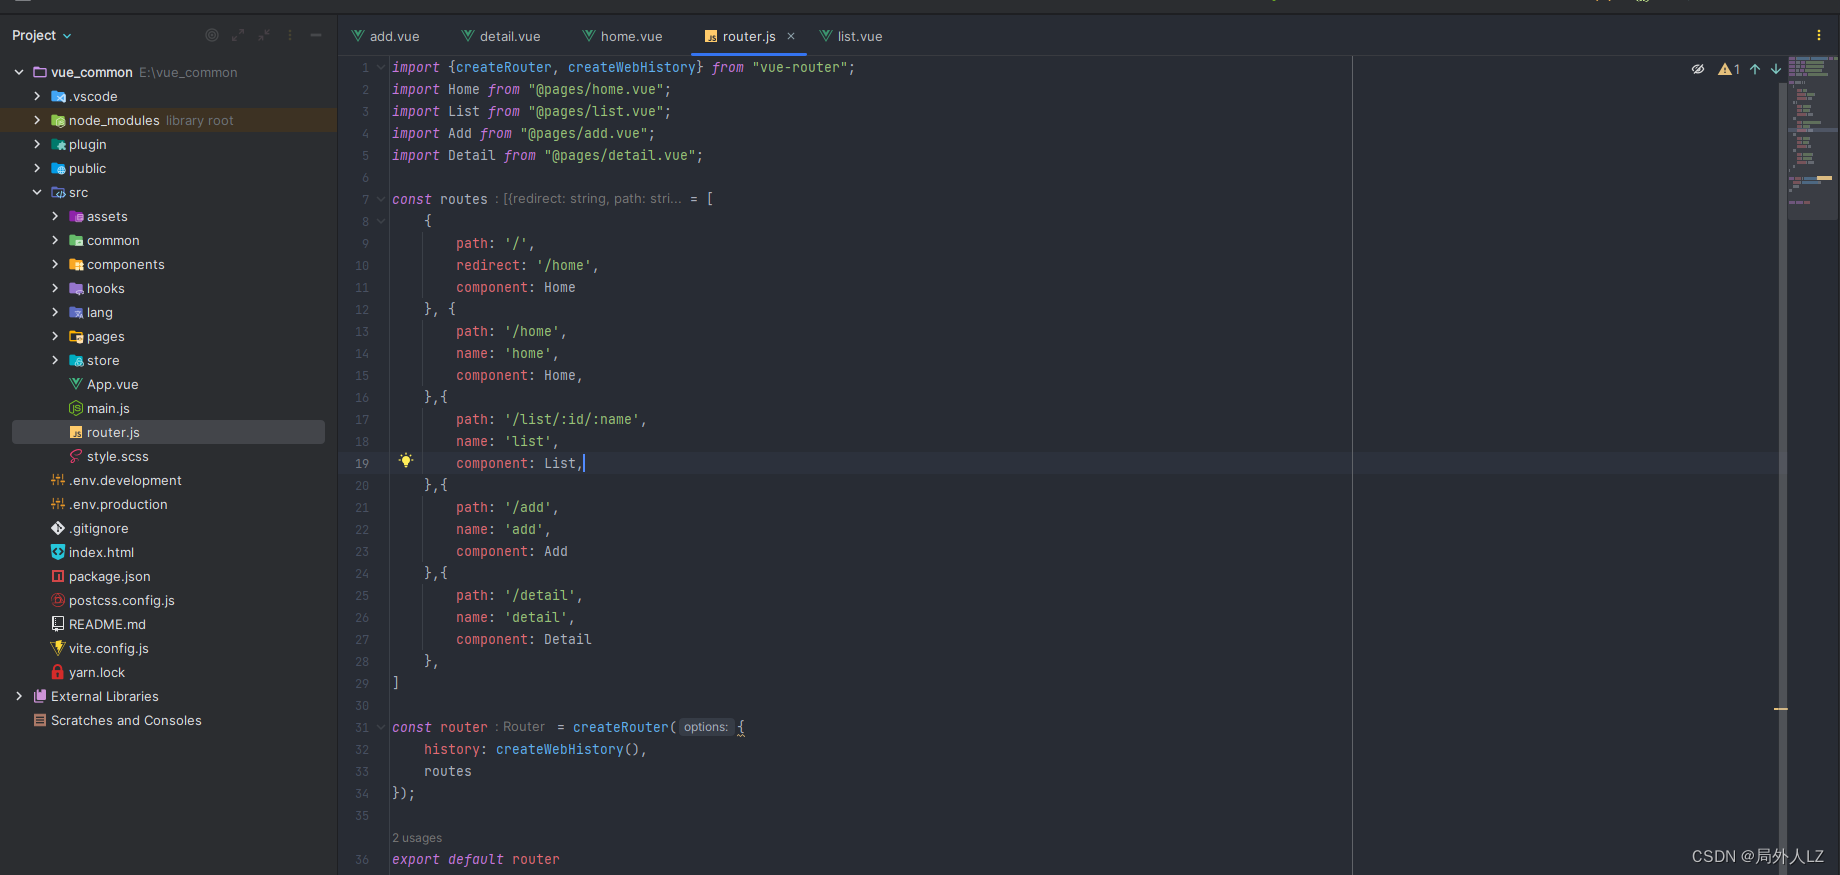Expand the .vscode folder
Screen dimensions: 1840x875
pyautogui.click(x=37, y=96)
